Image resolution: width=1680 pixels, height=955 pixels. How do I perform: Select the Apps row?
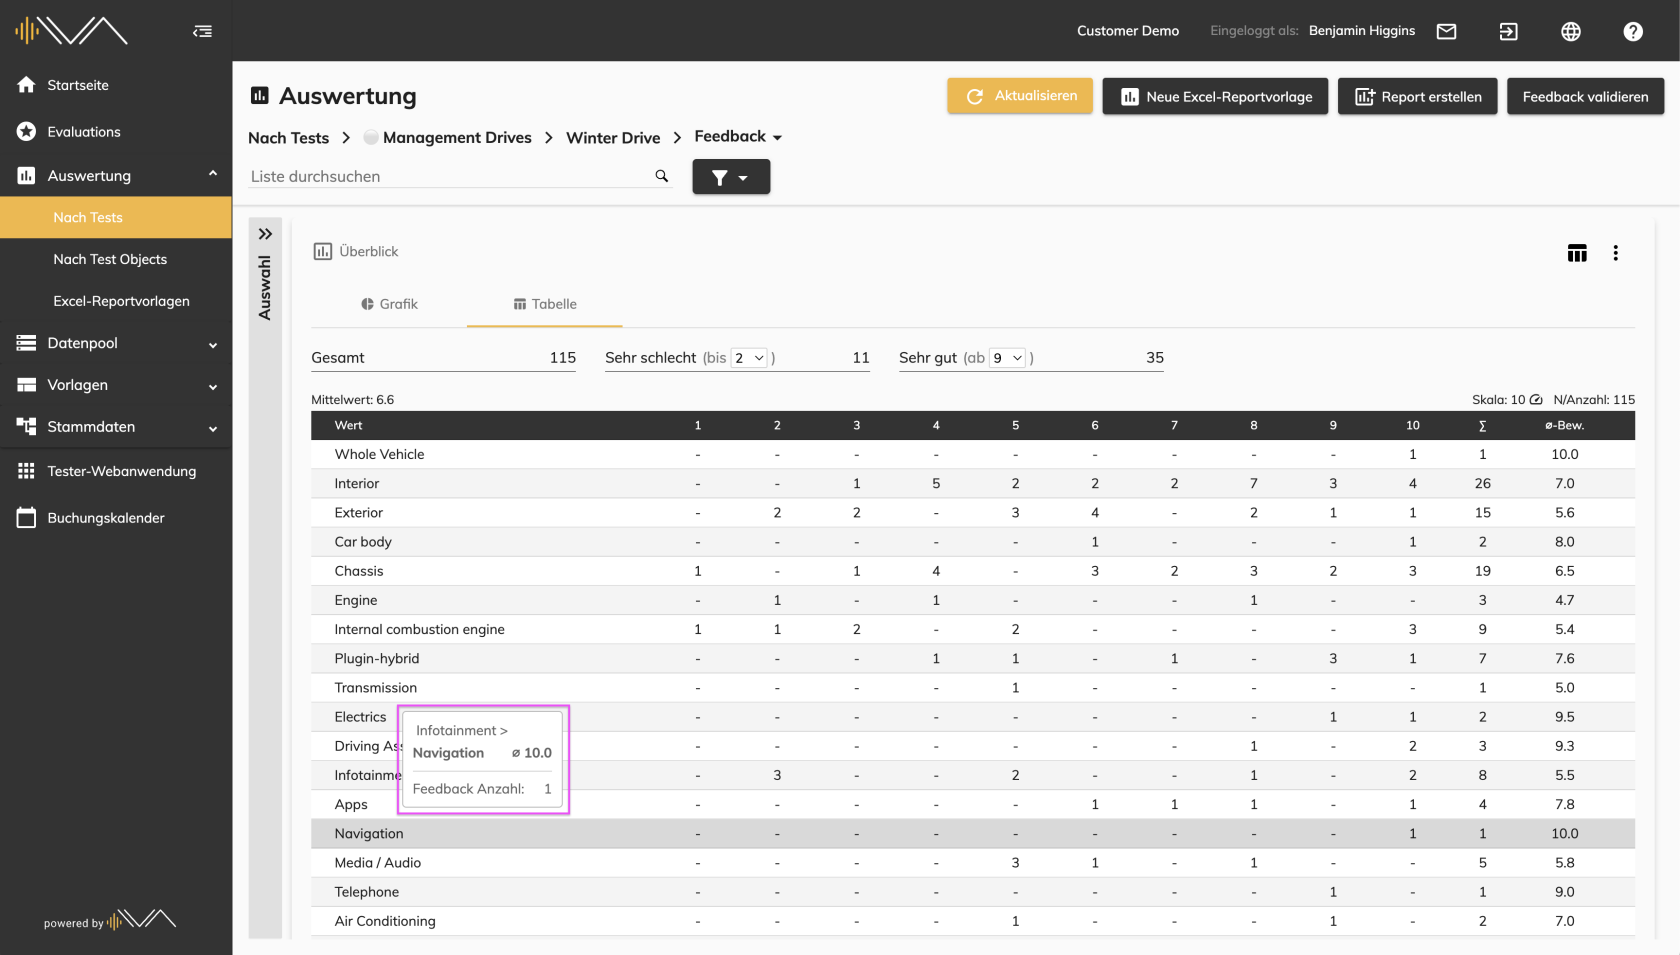tap(973, 804)
